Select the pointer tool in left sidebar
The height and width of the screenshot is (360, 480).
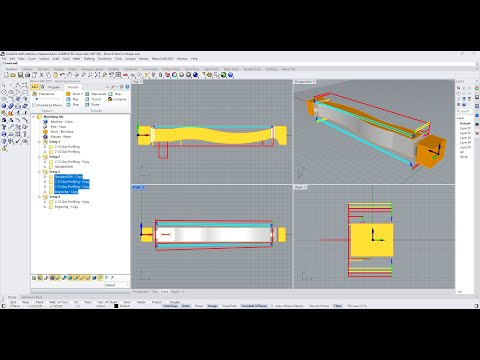point(3,85)
